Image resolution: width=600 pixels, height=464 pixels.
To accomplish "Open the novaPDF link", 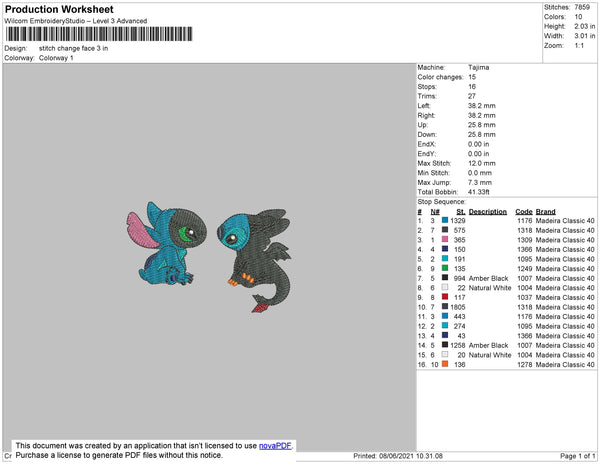I will coord(275,446).
